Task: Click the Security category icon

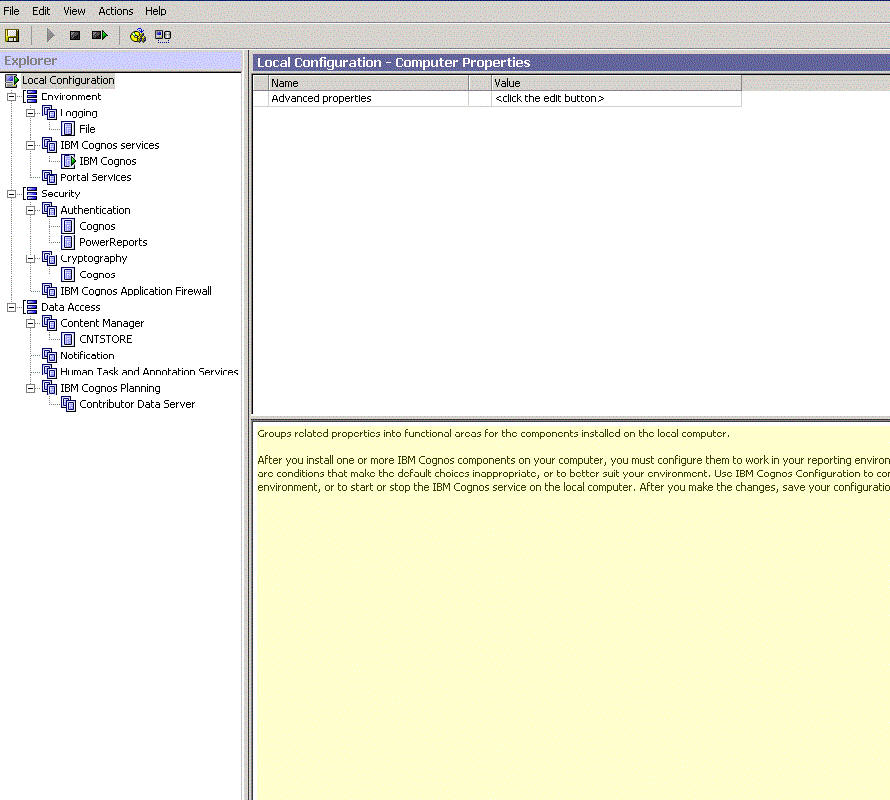Action: point(31,194)
